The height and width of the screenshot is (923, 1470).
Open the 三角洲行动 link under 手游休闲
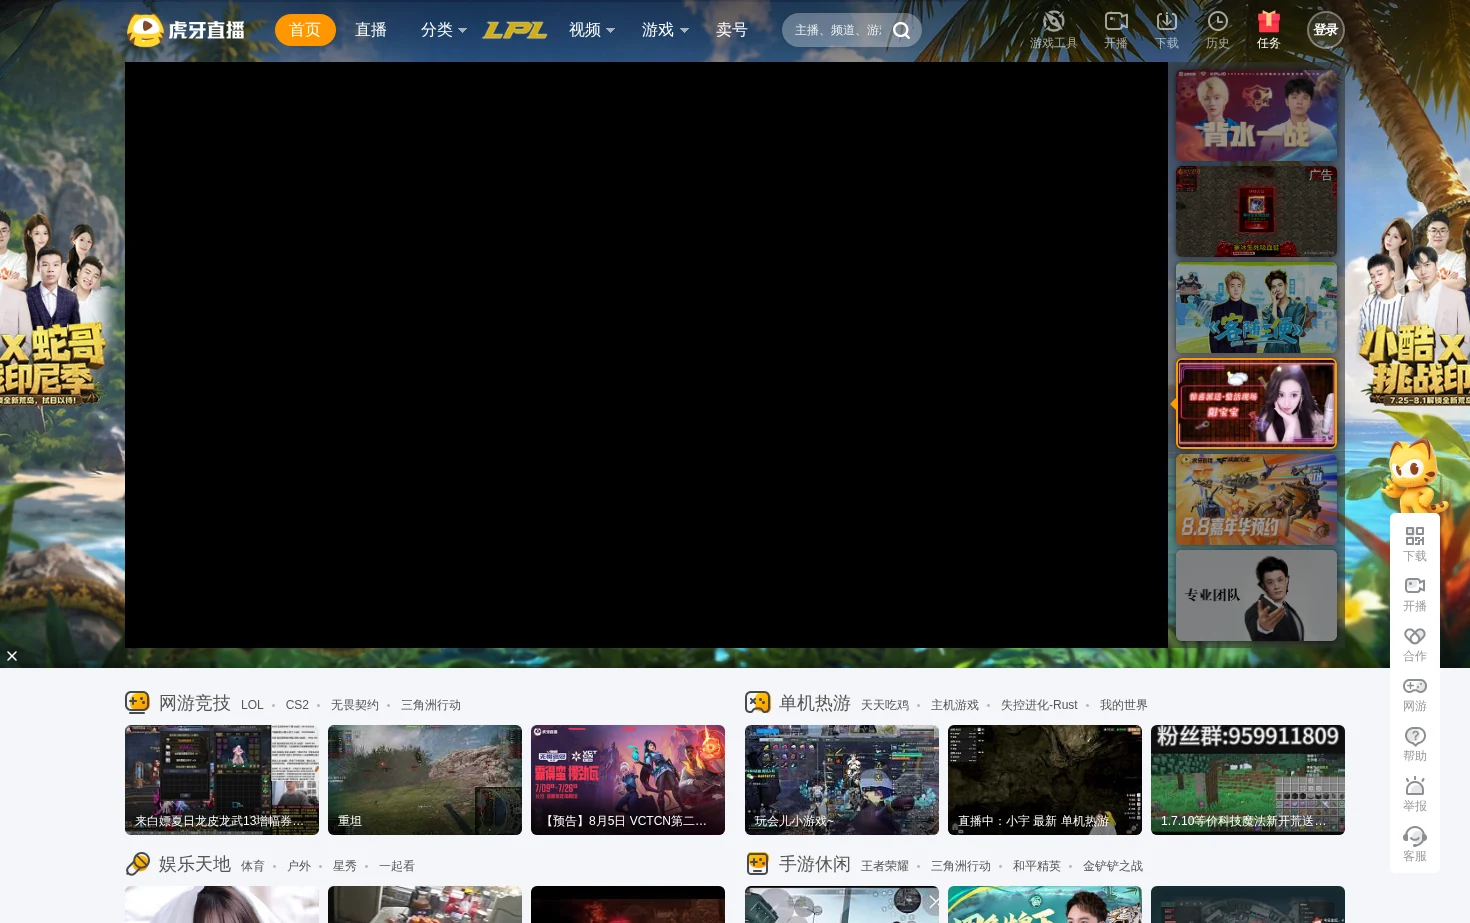click(x=961, y=866)
